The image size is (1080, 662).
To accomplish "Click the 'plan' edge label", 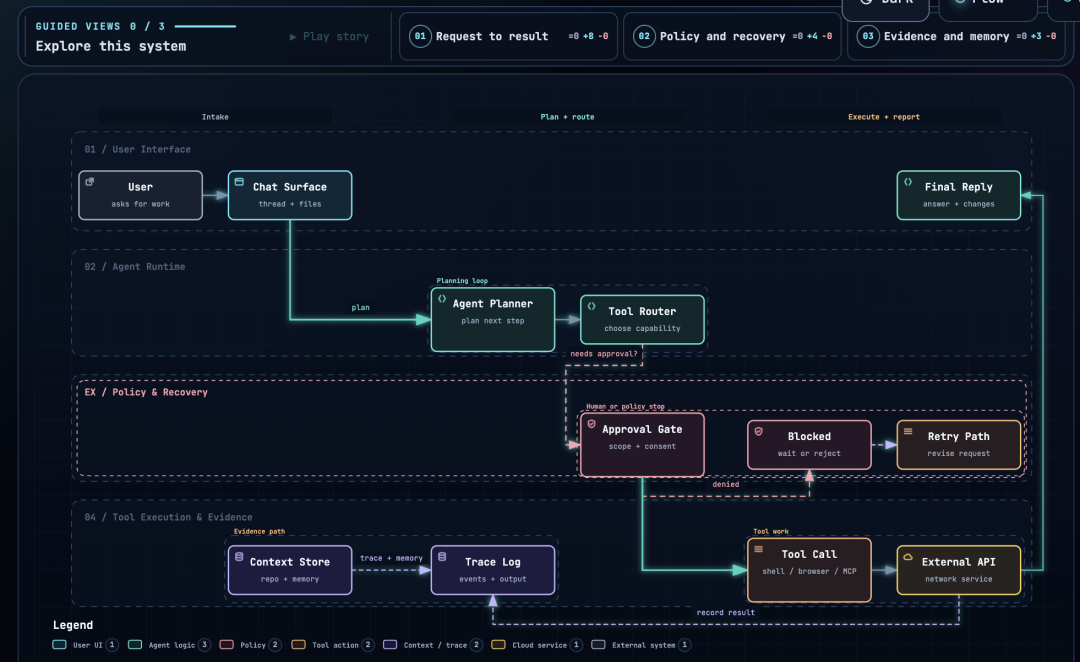I will coord(360,307).
